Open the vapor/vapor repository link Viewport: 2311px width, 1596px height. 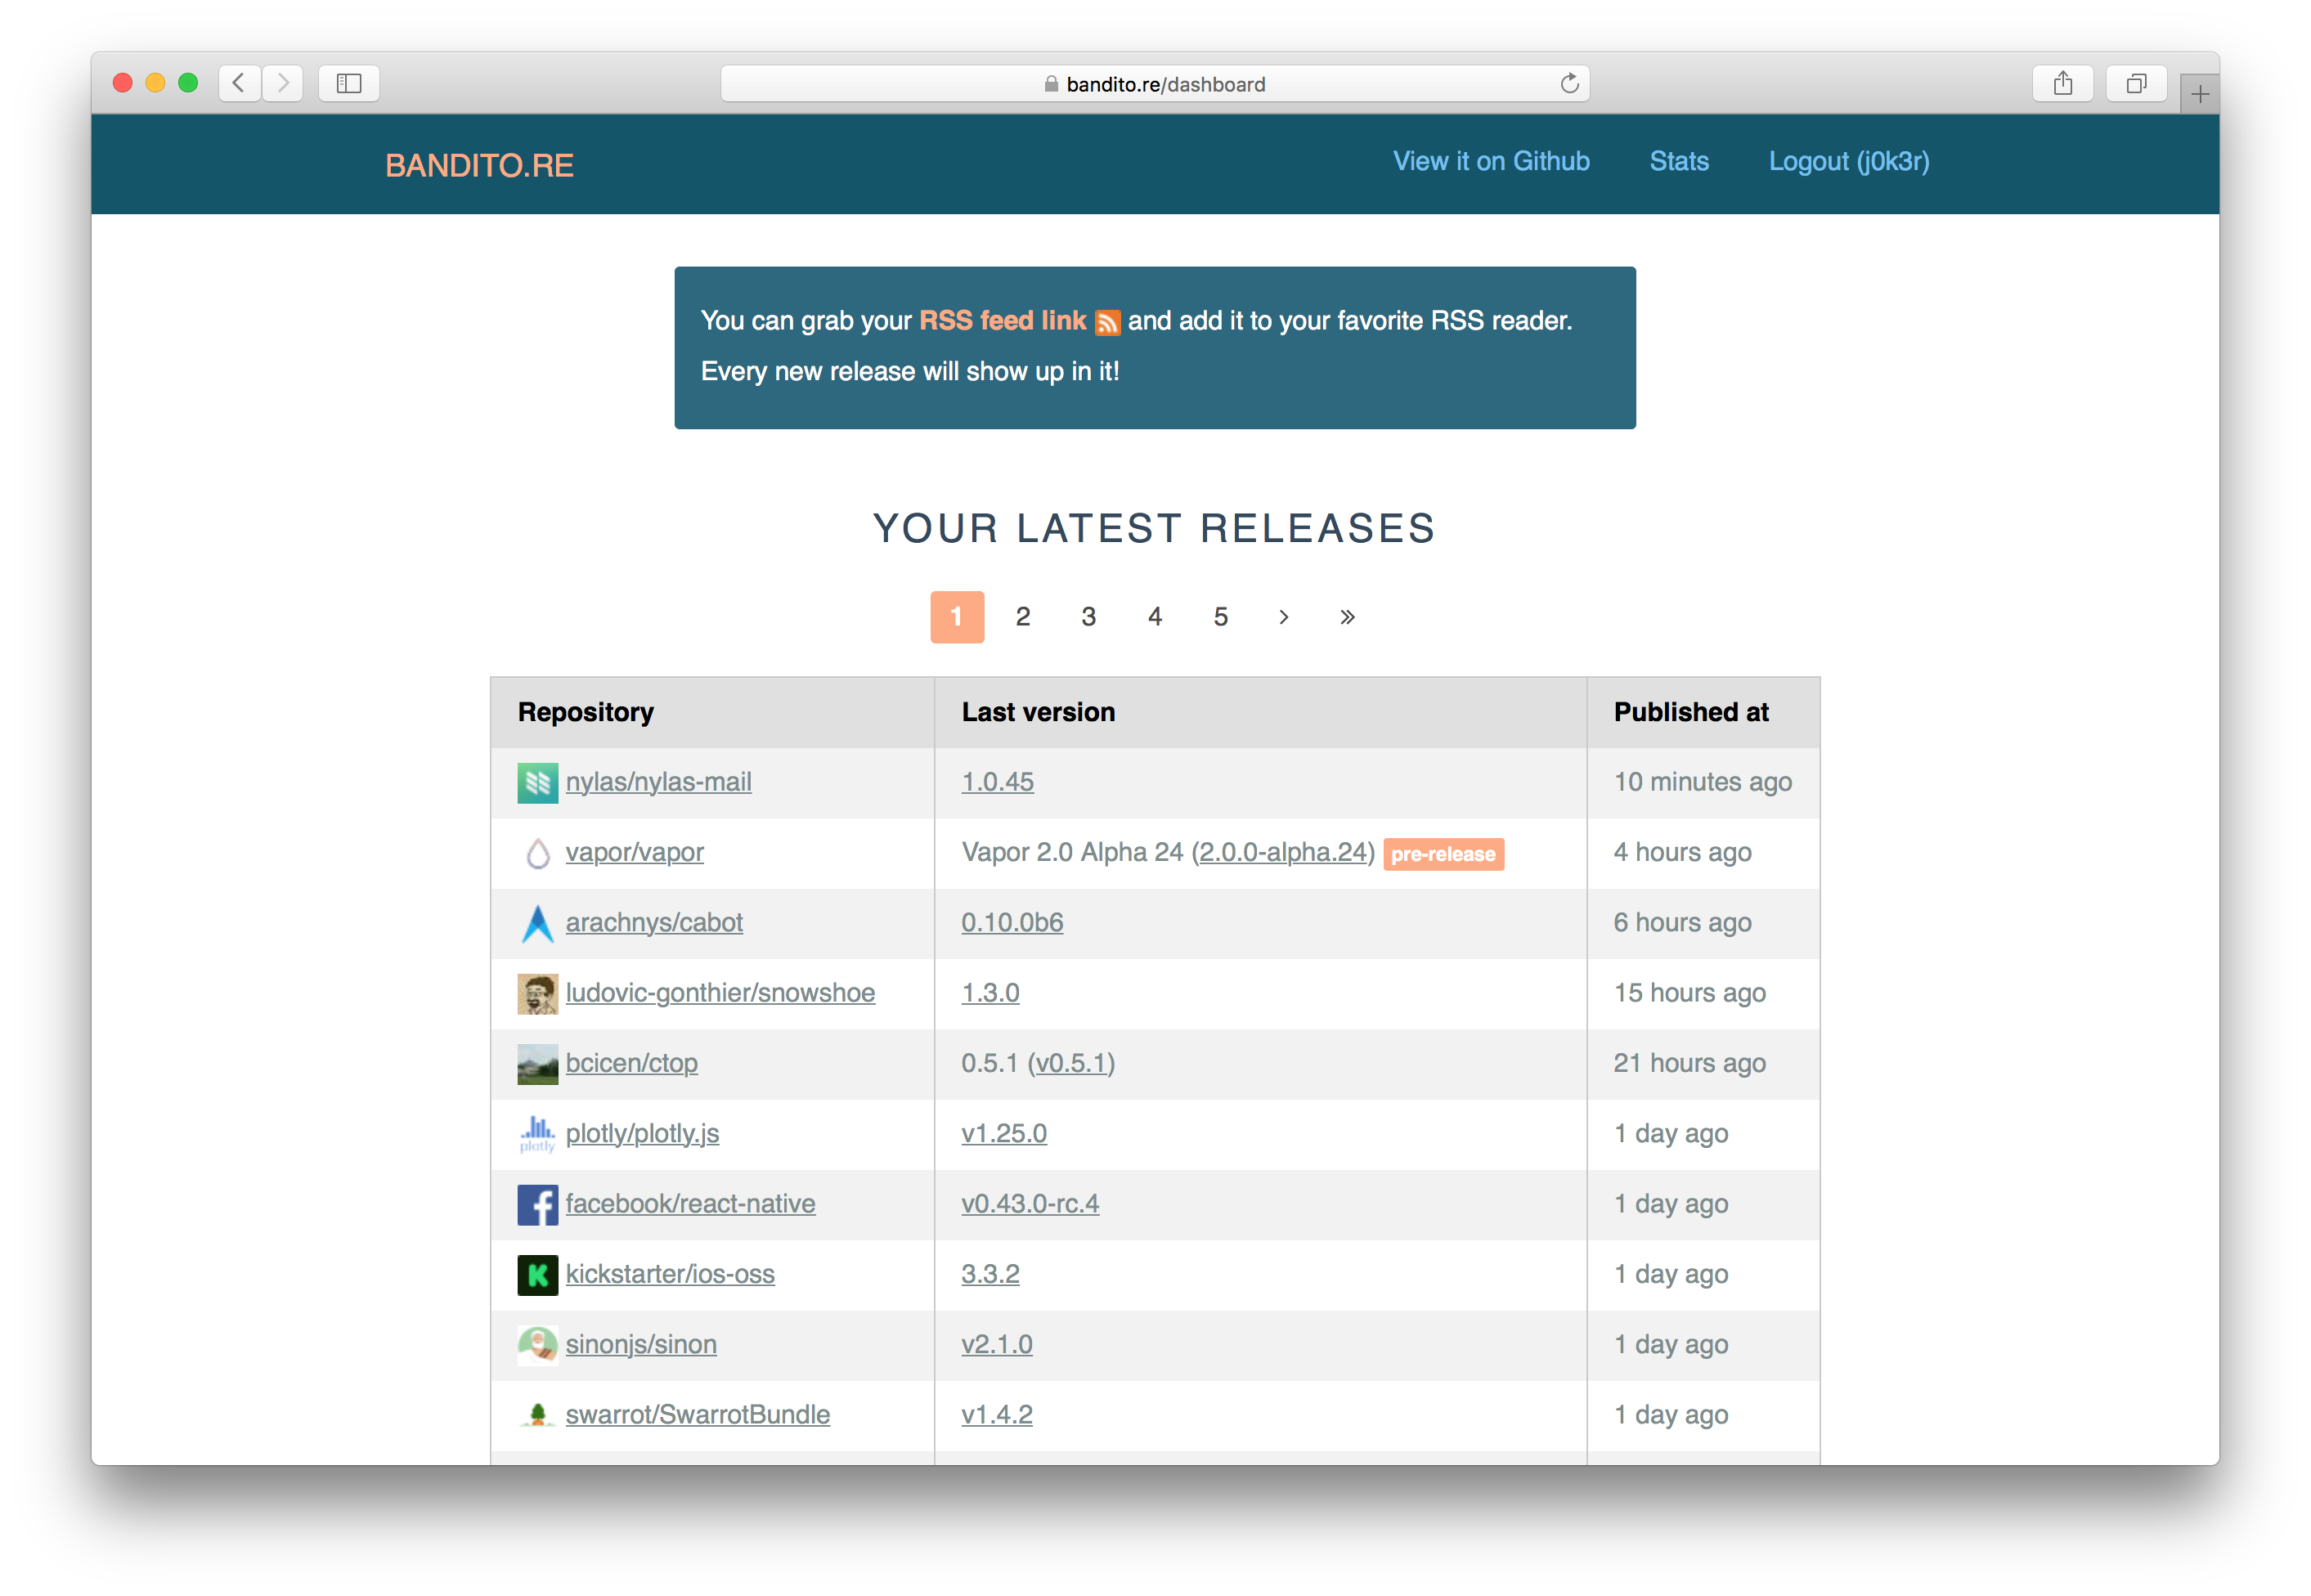[634, 853]
